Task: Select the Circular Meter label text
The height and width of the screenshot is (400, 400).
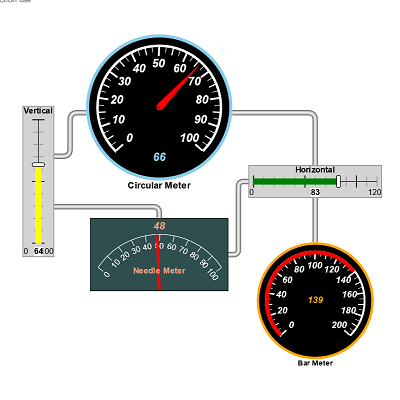Action: tap(159, 186)
